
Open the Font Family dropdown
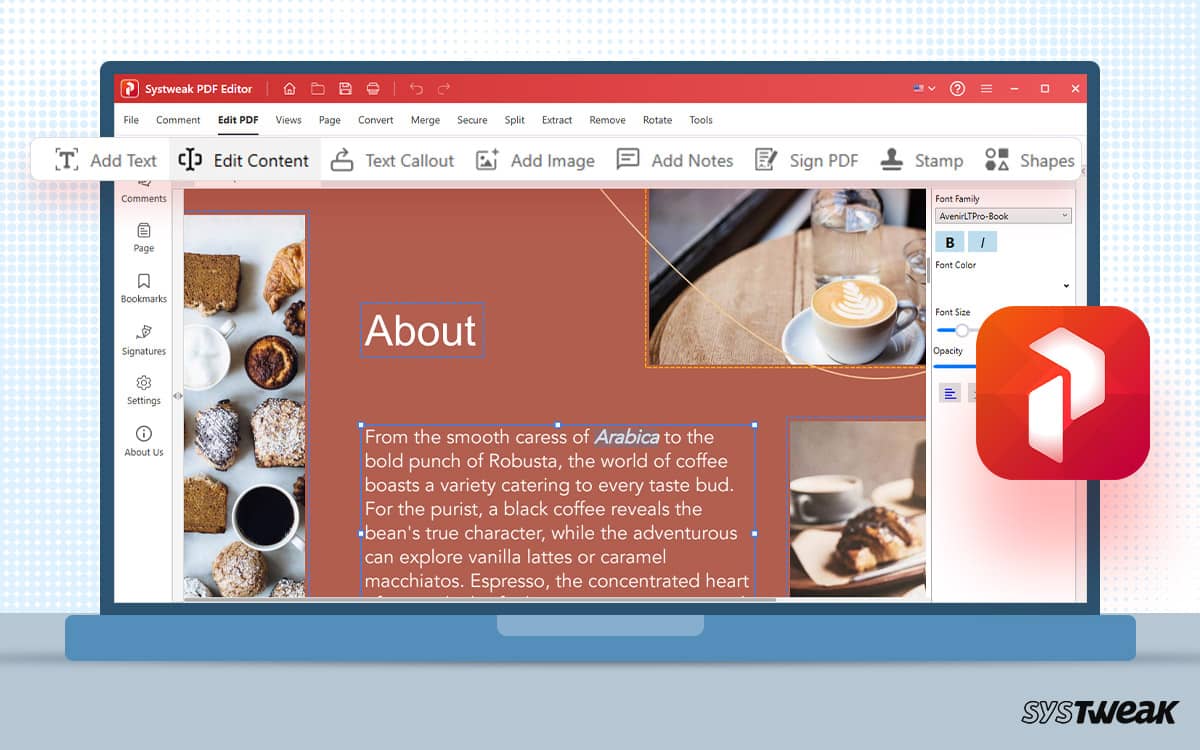tap(1002, 215)
